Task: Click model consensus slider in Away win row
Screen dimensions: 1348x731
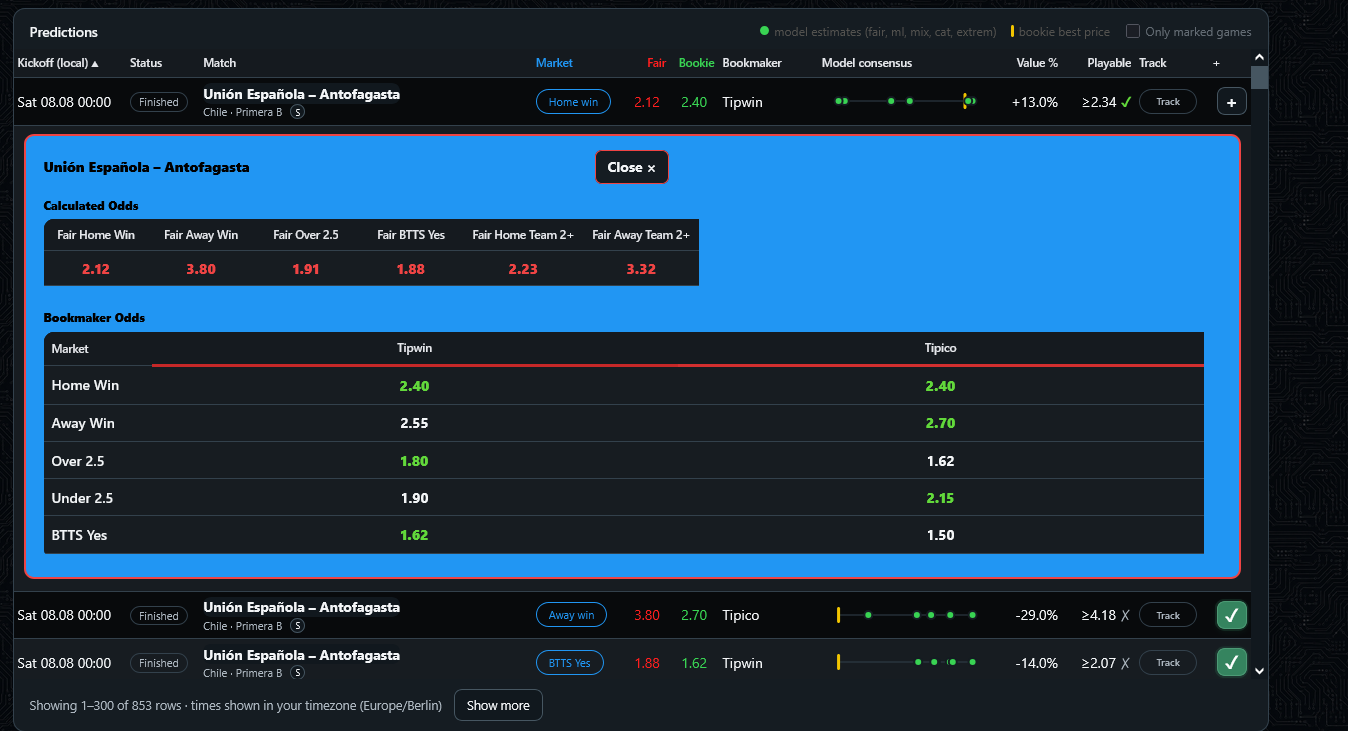Action: tap(905, 615)
